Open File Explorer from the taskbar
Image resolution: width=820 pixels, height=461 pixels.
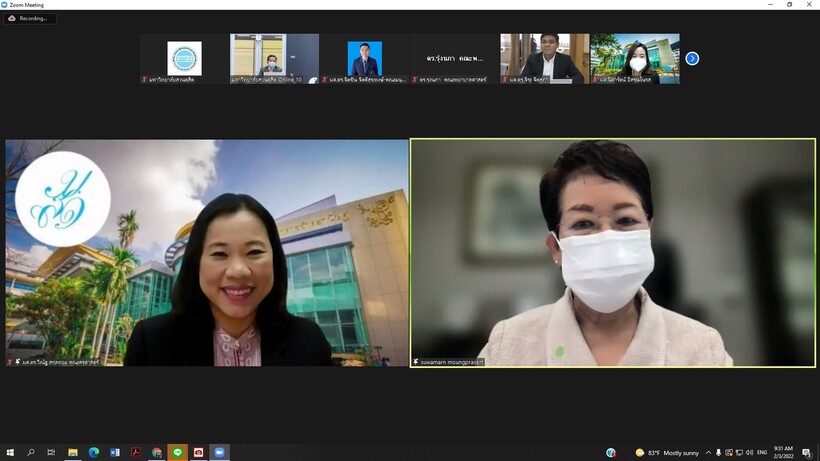(x=72, y=453)
